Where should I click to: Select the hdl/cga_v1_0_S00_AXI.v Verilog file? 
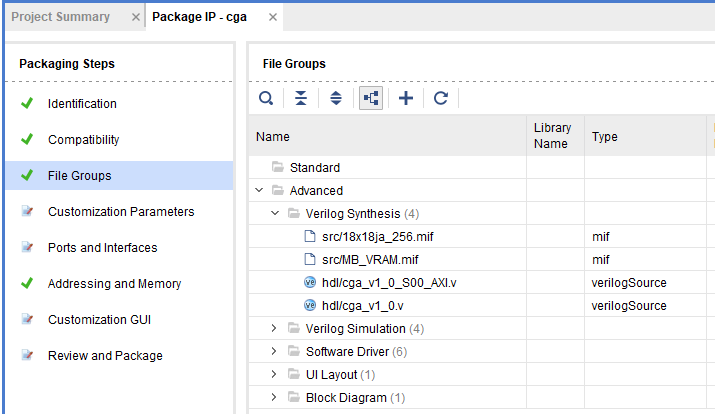click(x=389, y=283)
